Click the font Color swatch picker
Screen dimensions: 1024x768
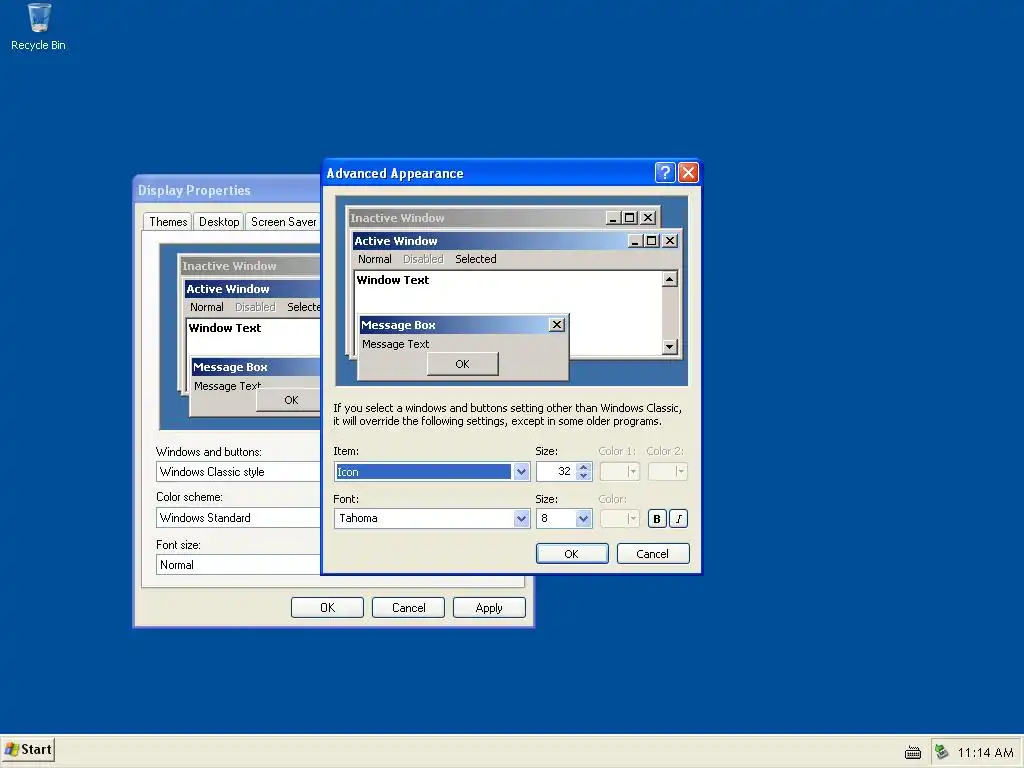[619, 519]
